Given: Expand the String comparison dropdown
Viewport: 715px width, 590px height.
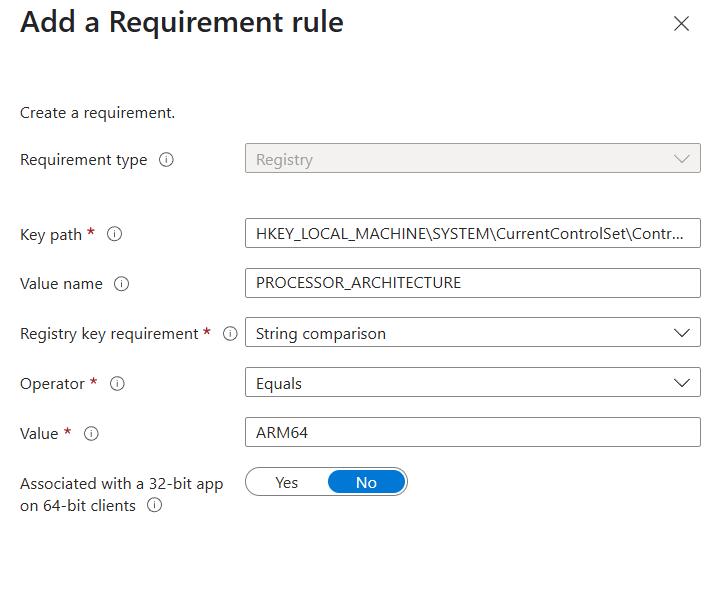Looking at the screenshot, I should [472, 332].
